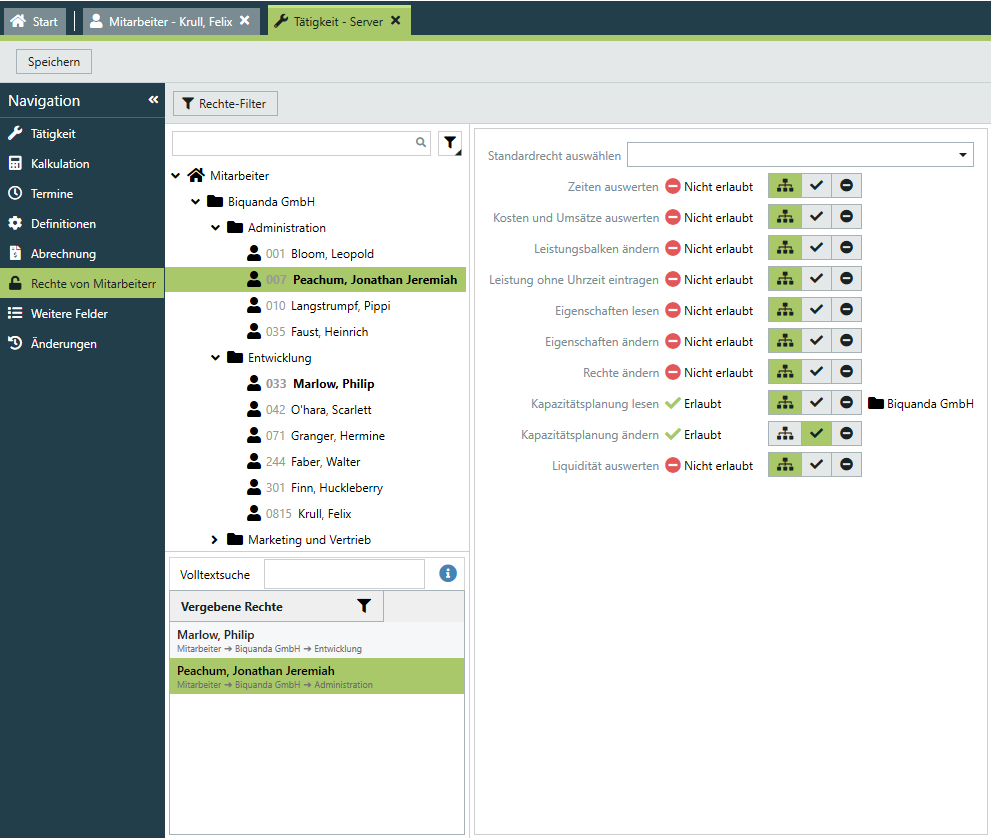Screen dimensions: 991x838
Task: Close the Tätigkeit - Server tab
Action: point(396,20)
